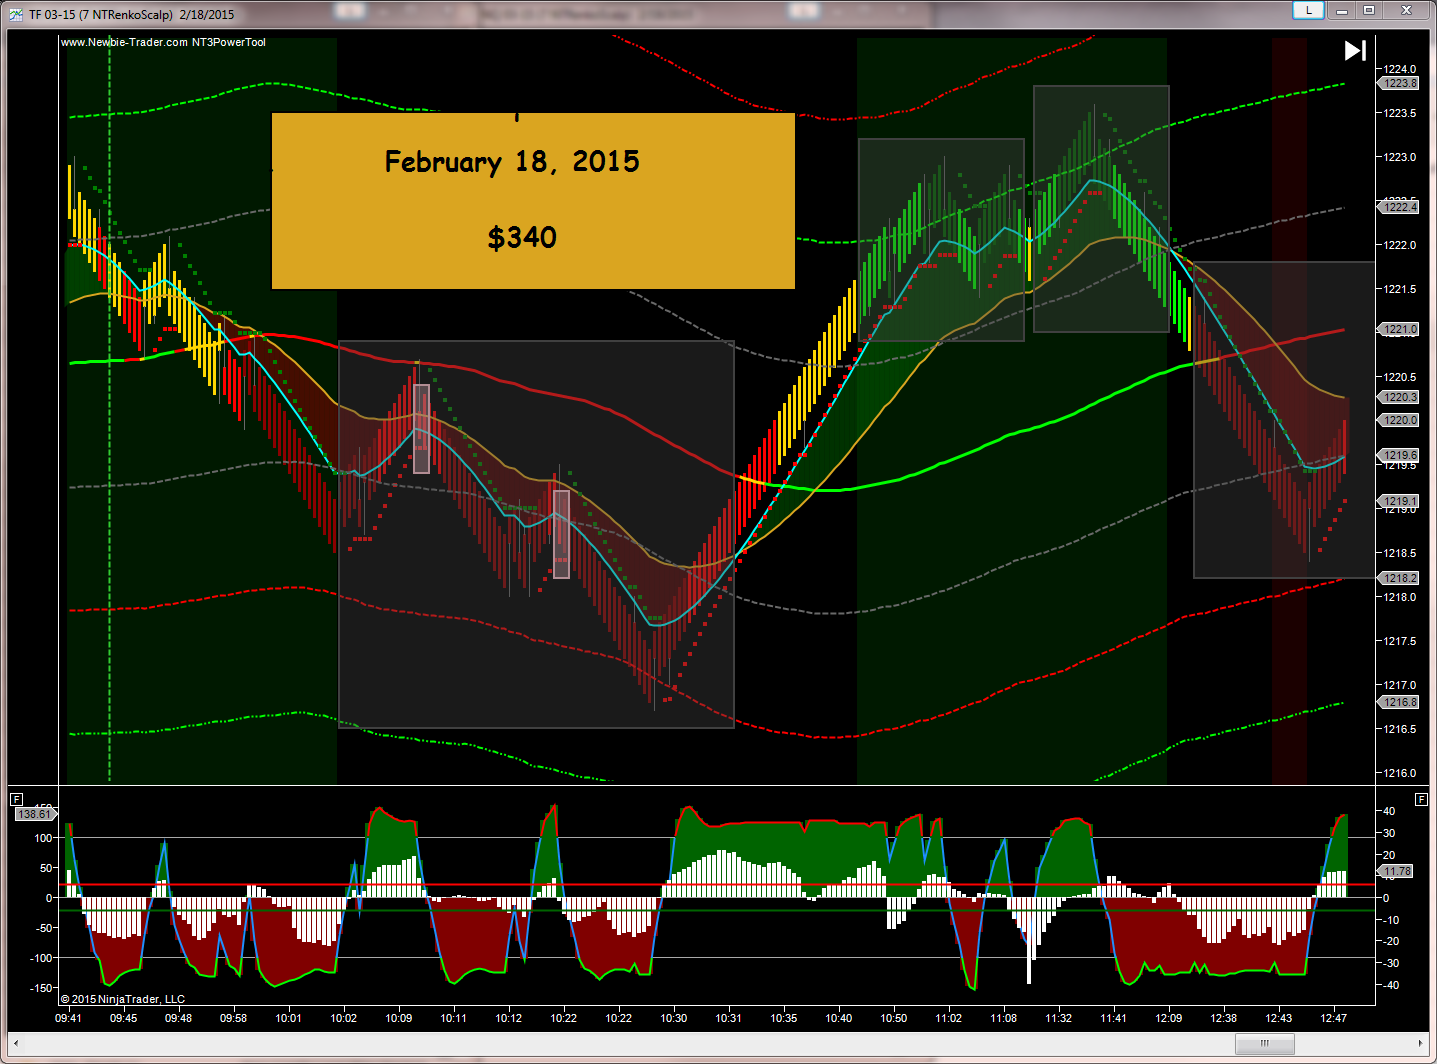The width and height of the screenshot is (1437, 1064).
Task: Click the 1220.5 price axis label
Action: [1400, 377]
